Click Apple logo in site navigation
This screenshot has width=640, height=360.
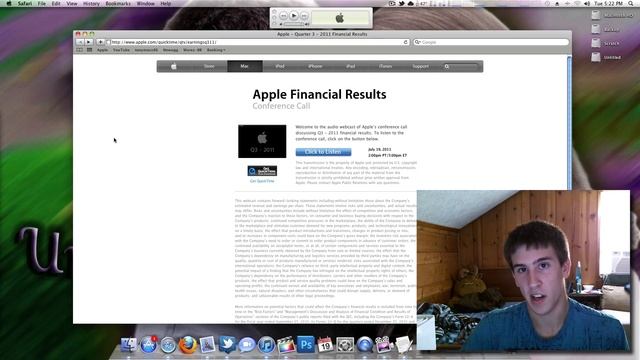pyautogui.click(x=174, y=66)
